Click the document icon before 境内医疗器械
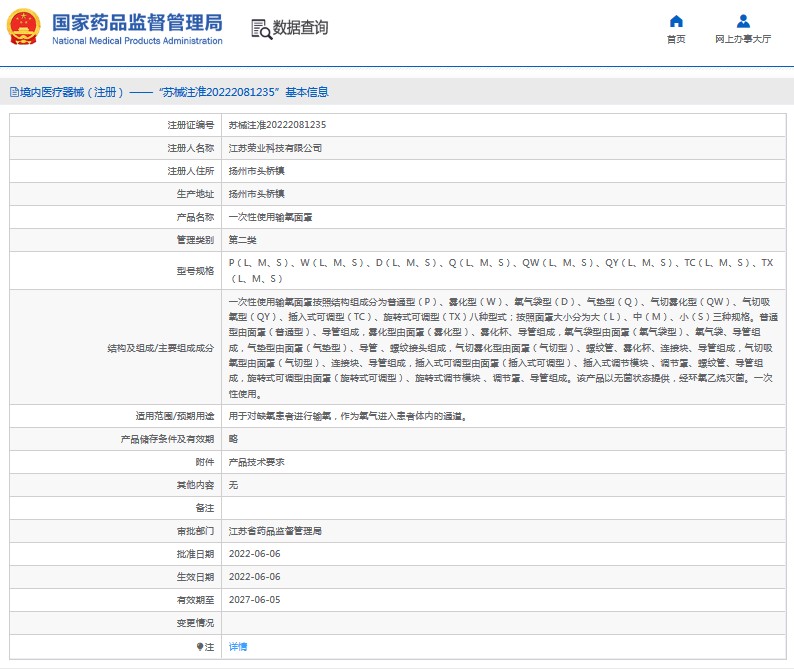The image size is (794, 669). [x=14, y=92]
